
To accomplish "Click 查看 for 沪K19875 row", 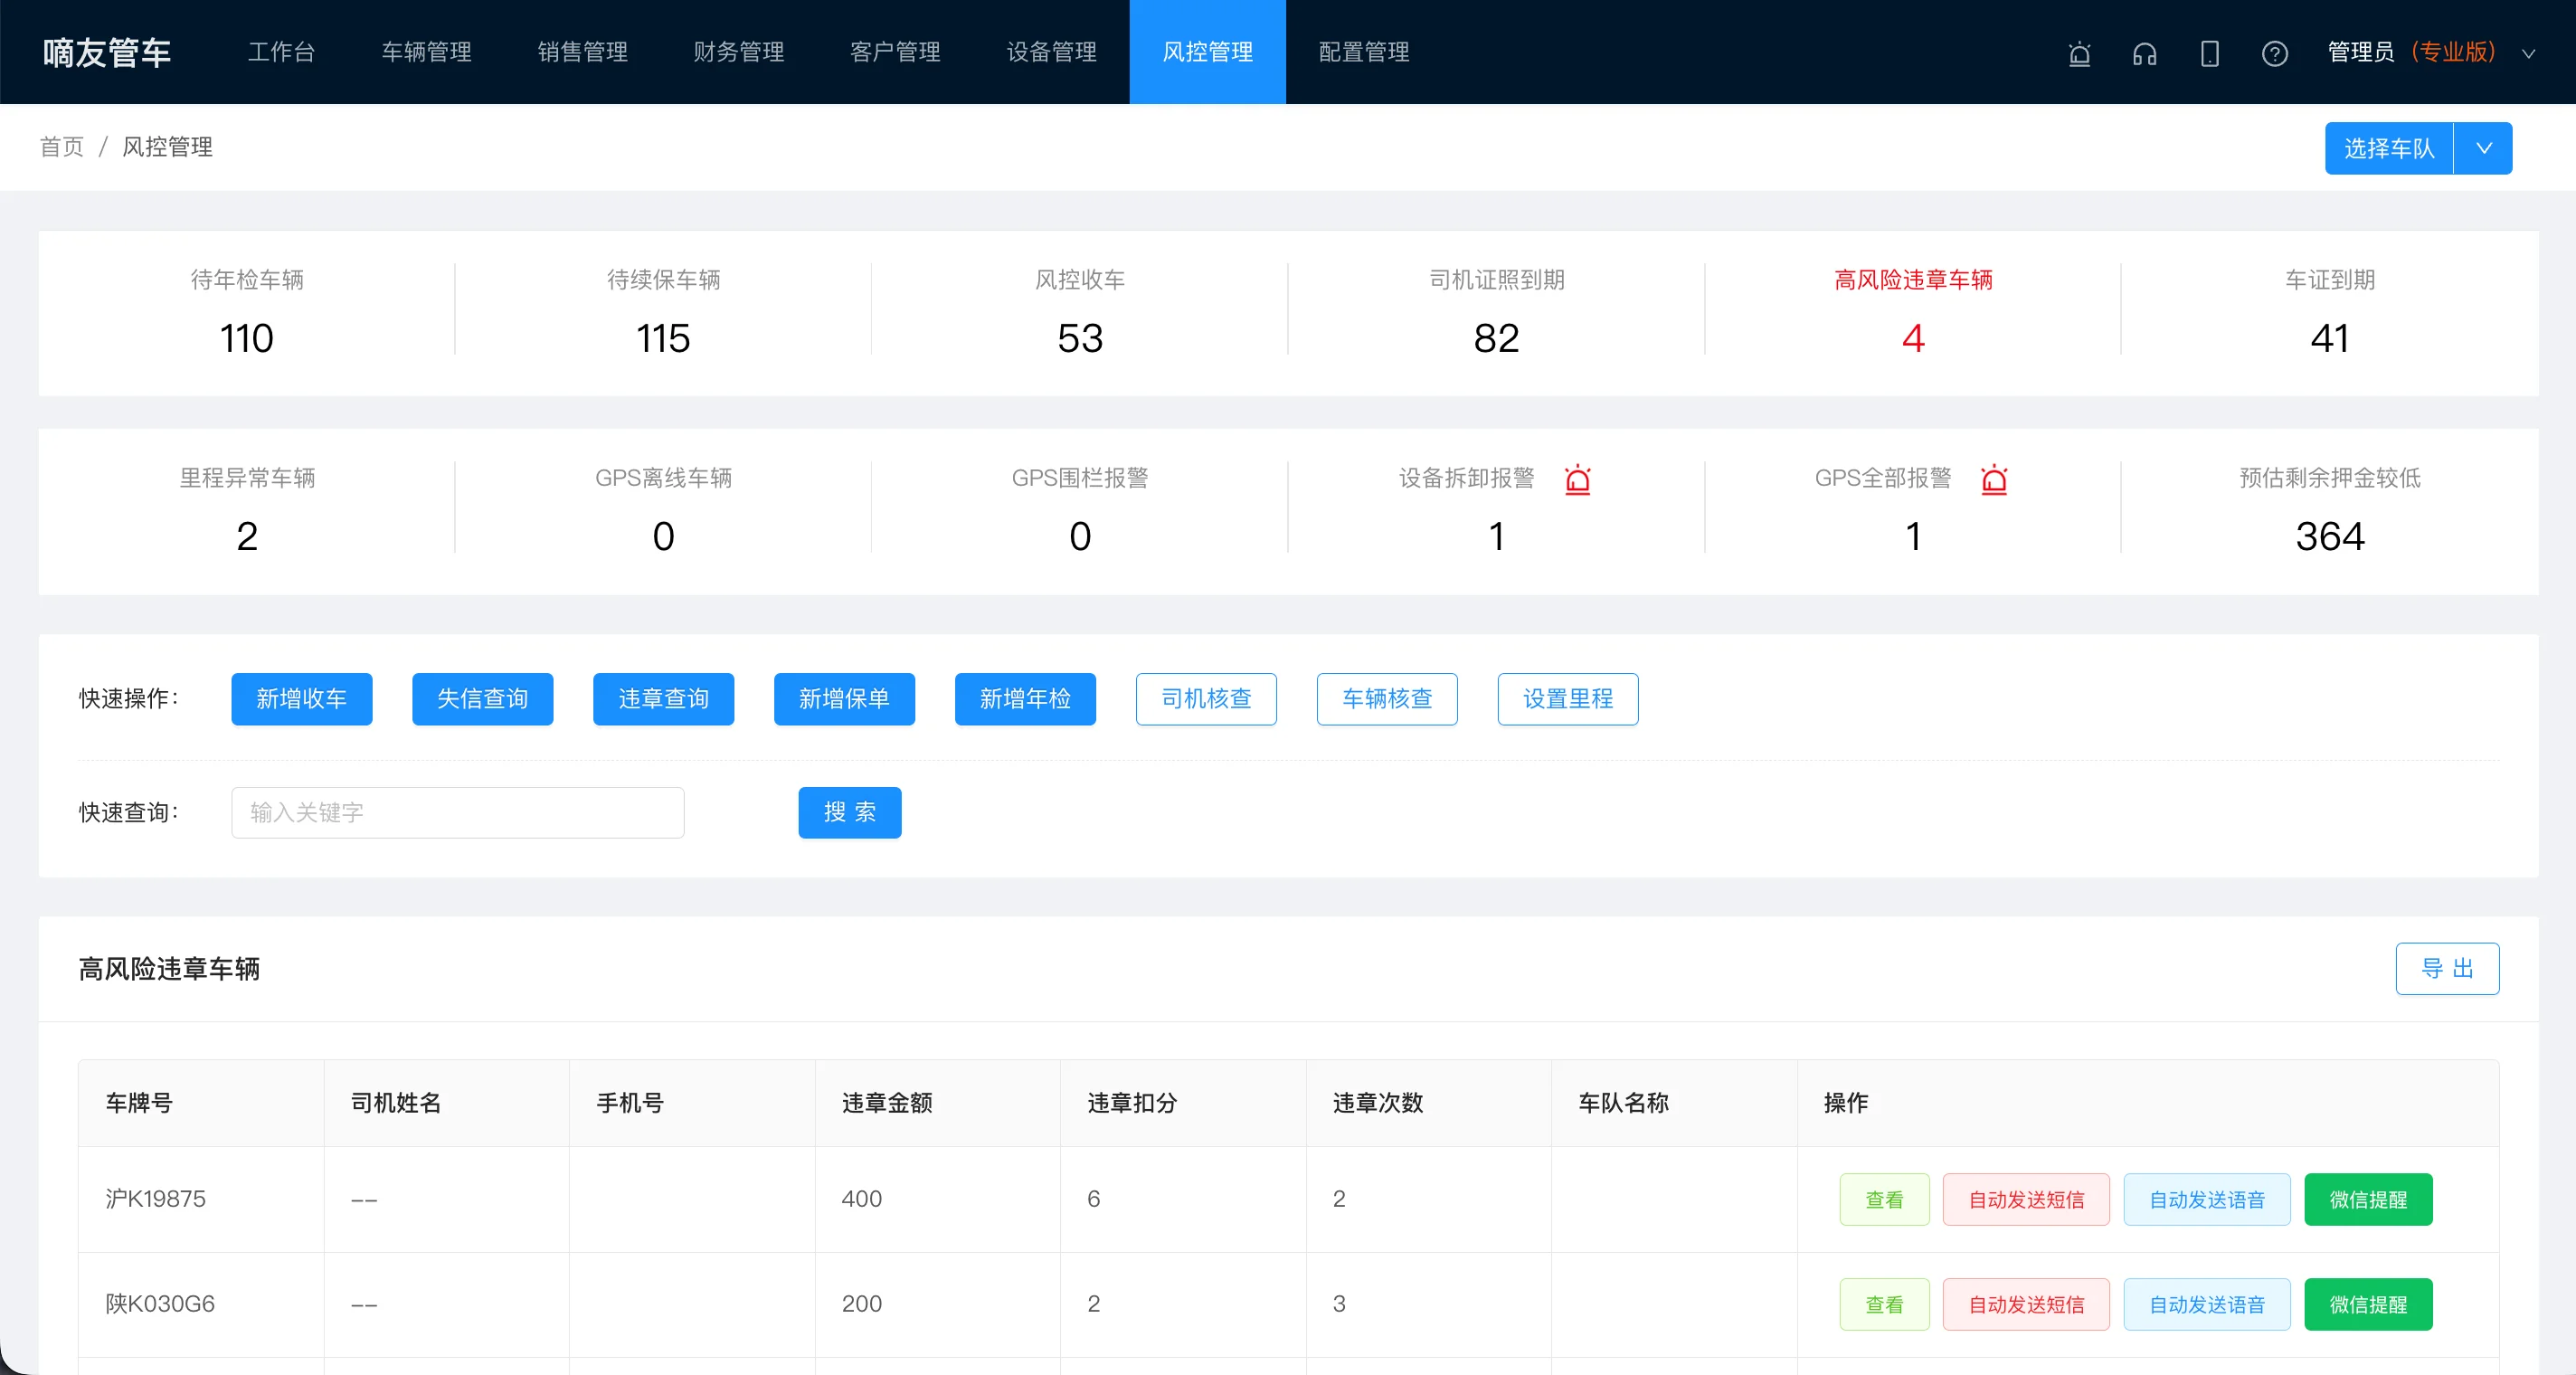I will pyautogui.click(x=1885, y=1200).
